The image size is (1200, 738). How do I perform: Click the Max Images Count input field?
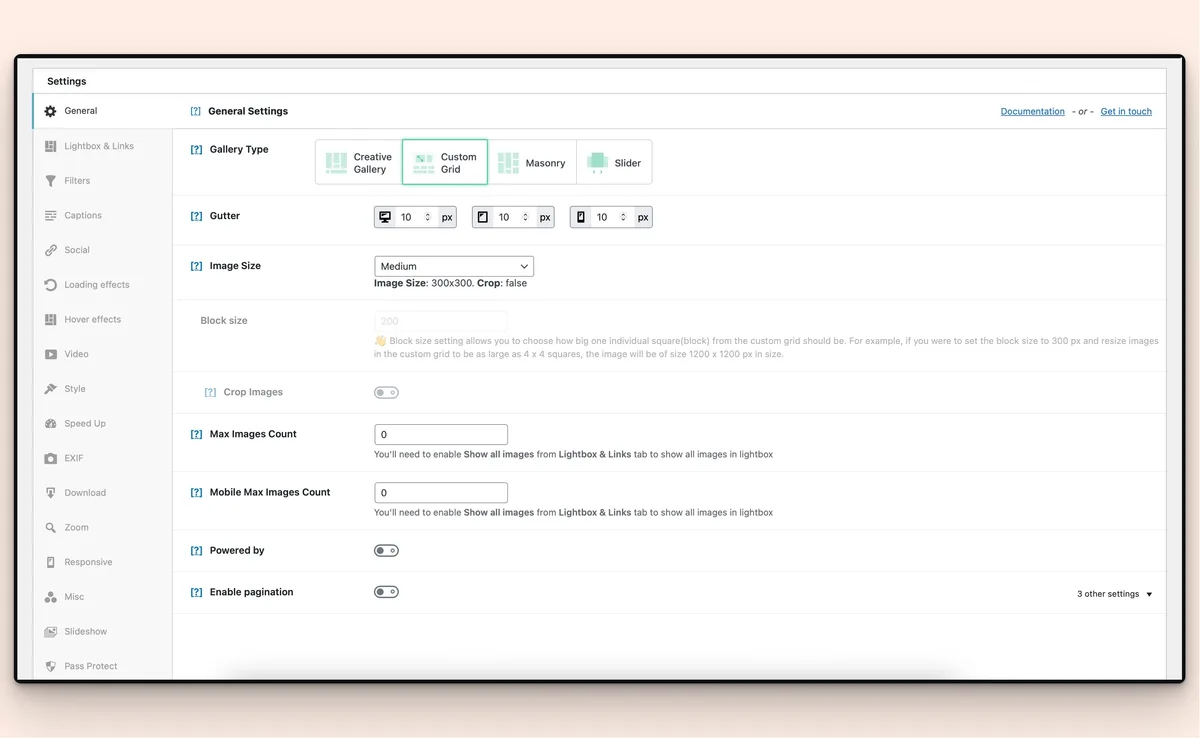coord(441,435)
